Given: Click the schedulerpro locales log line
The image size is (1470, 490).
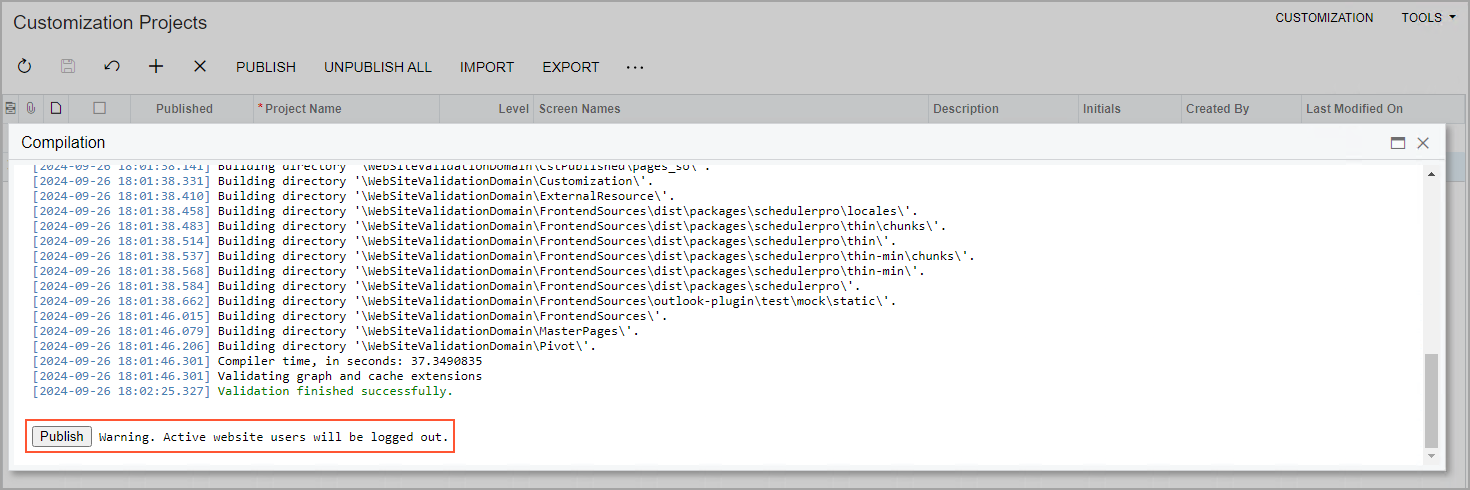Looking at the screenshot, I should (567, 211).
